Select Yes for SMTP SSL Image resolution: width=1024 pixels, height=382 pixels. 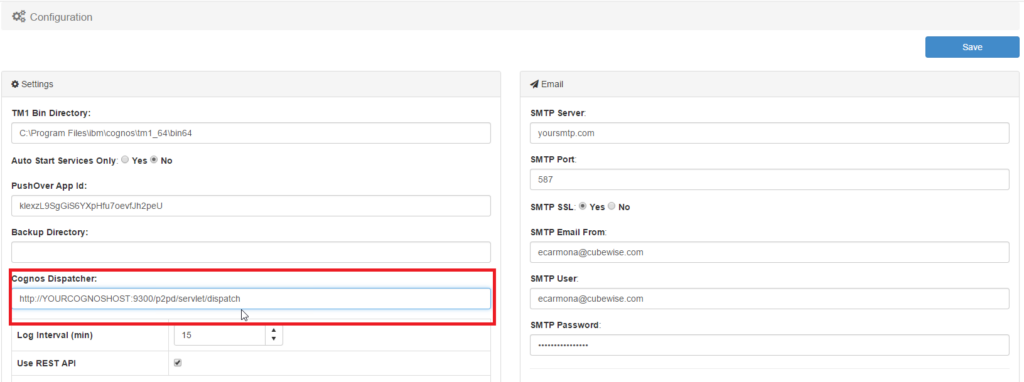pos(583,206)
